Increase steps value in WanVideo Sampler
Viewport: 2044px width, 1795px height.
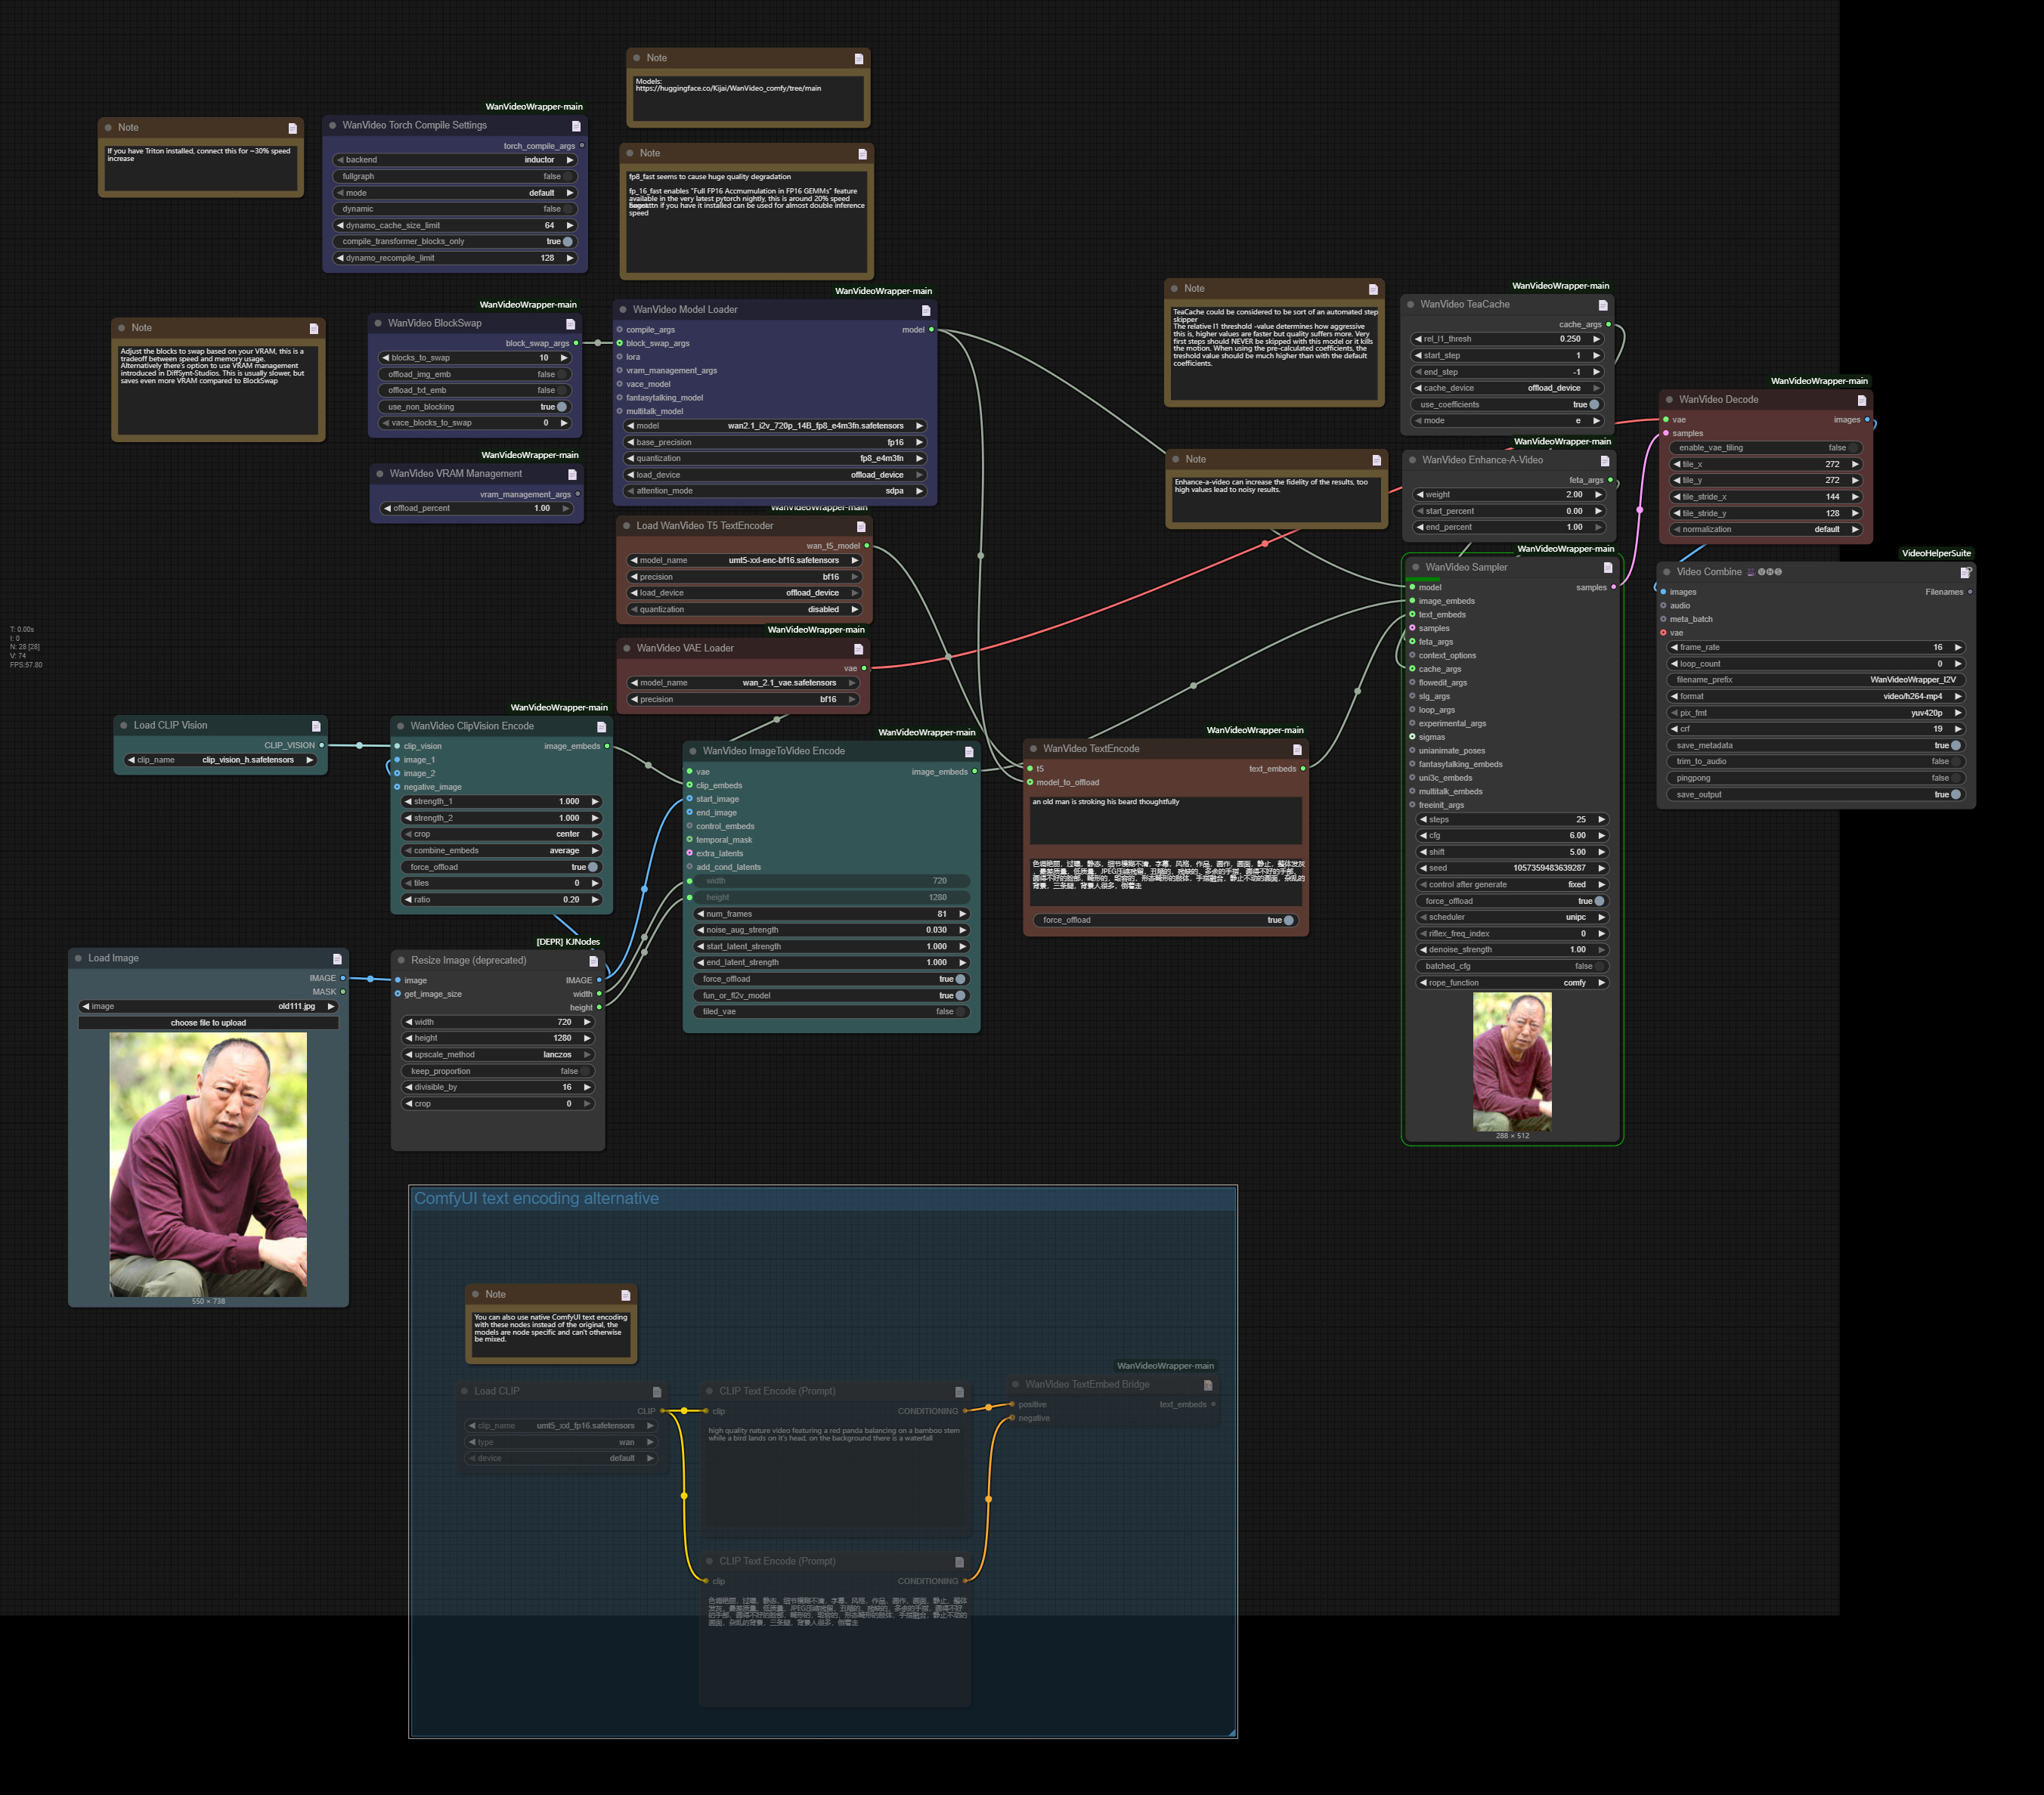1601,820
